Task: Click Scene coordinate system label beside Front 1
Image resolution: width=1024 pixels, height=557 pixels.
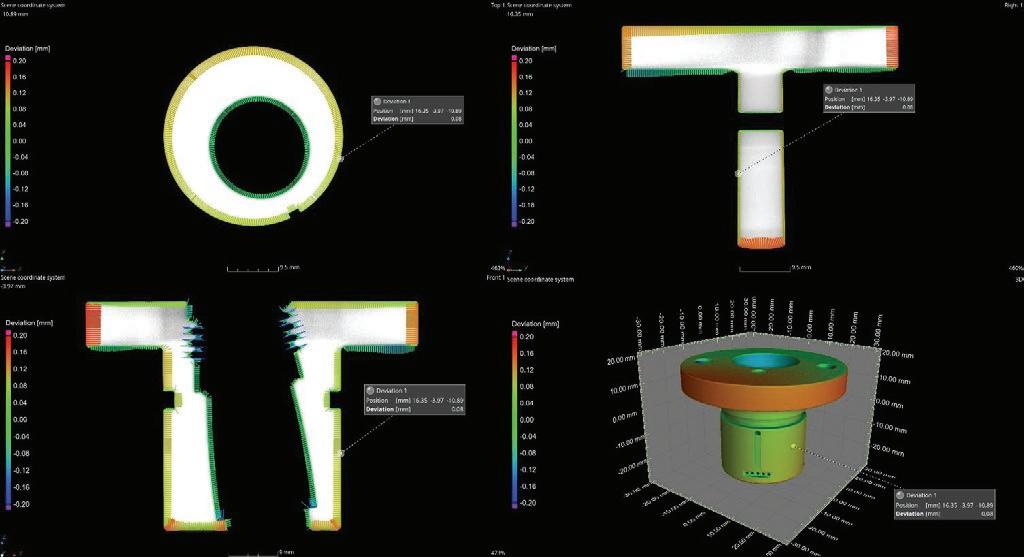Action: (541, 279)
